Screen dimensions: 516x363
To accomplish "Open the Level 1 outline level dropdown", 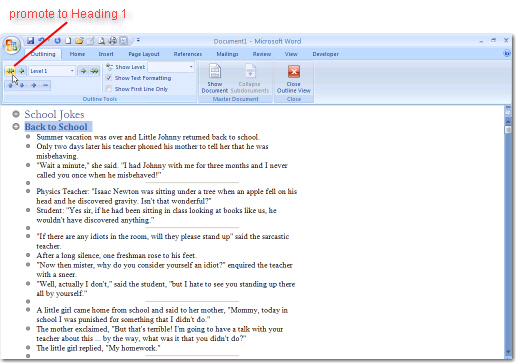I will tap(72, 71).
